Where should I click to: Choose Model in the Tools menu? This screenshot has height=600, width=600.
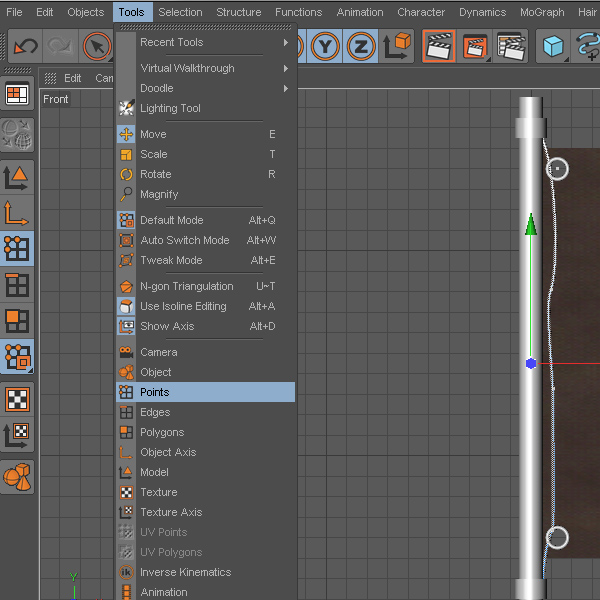[205, 472]
